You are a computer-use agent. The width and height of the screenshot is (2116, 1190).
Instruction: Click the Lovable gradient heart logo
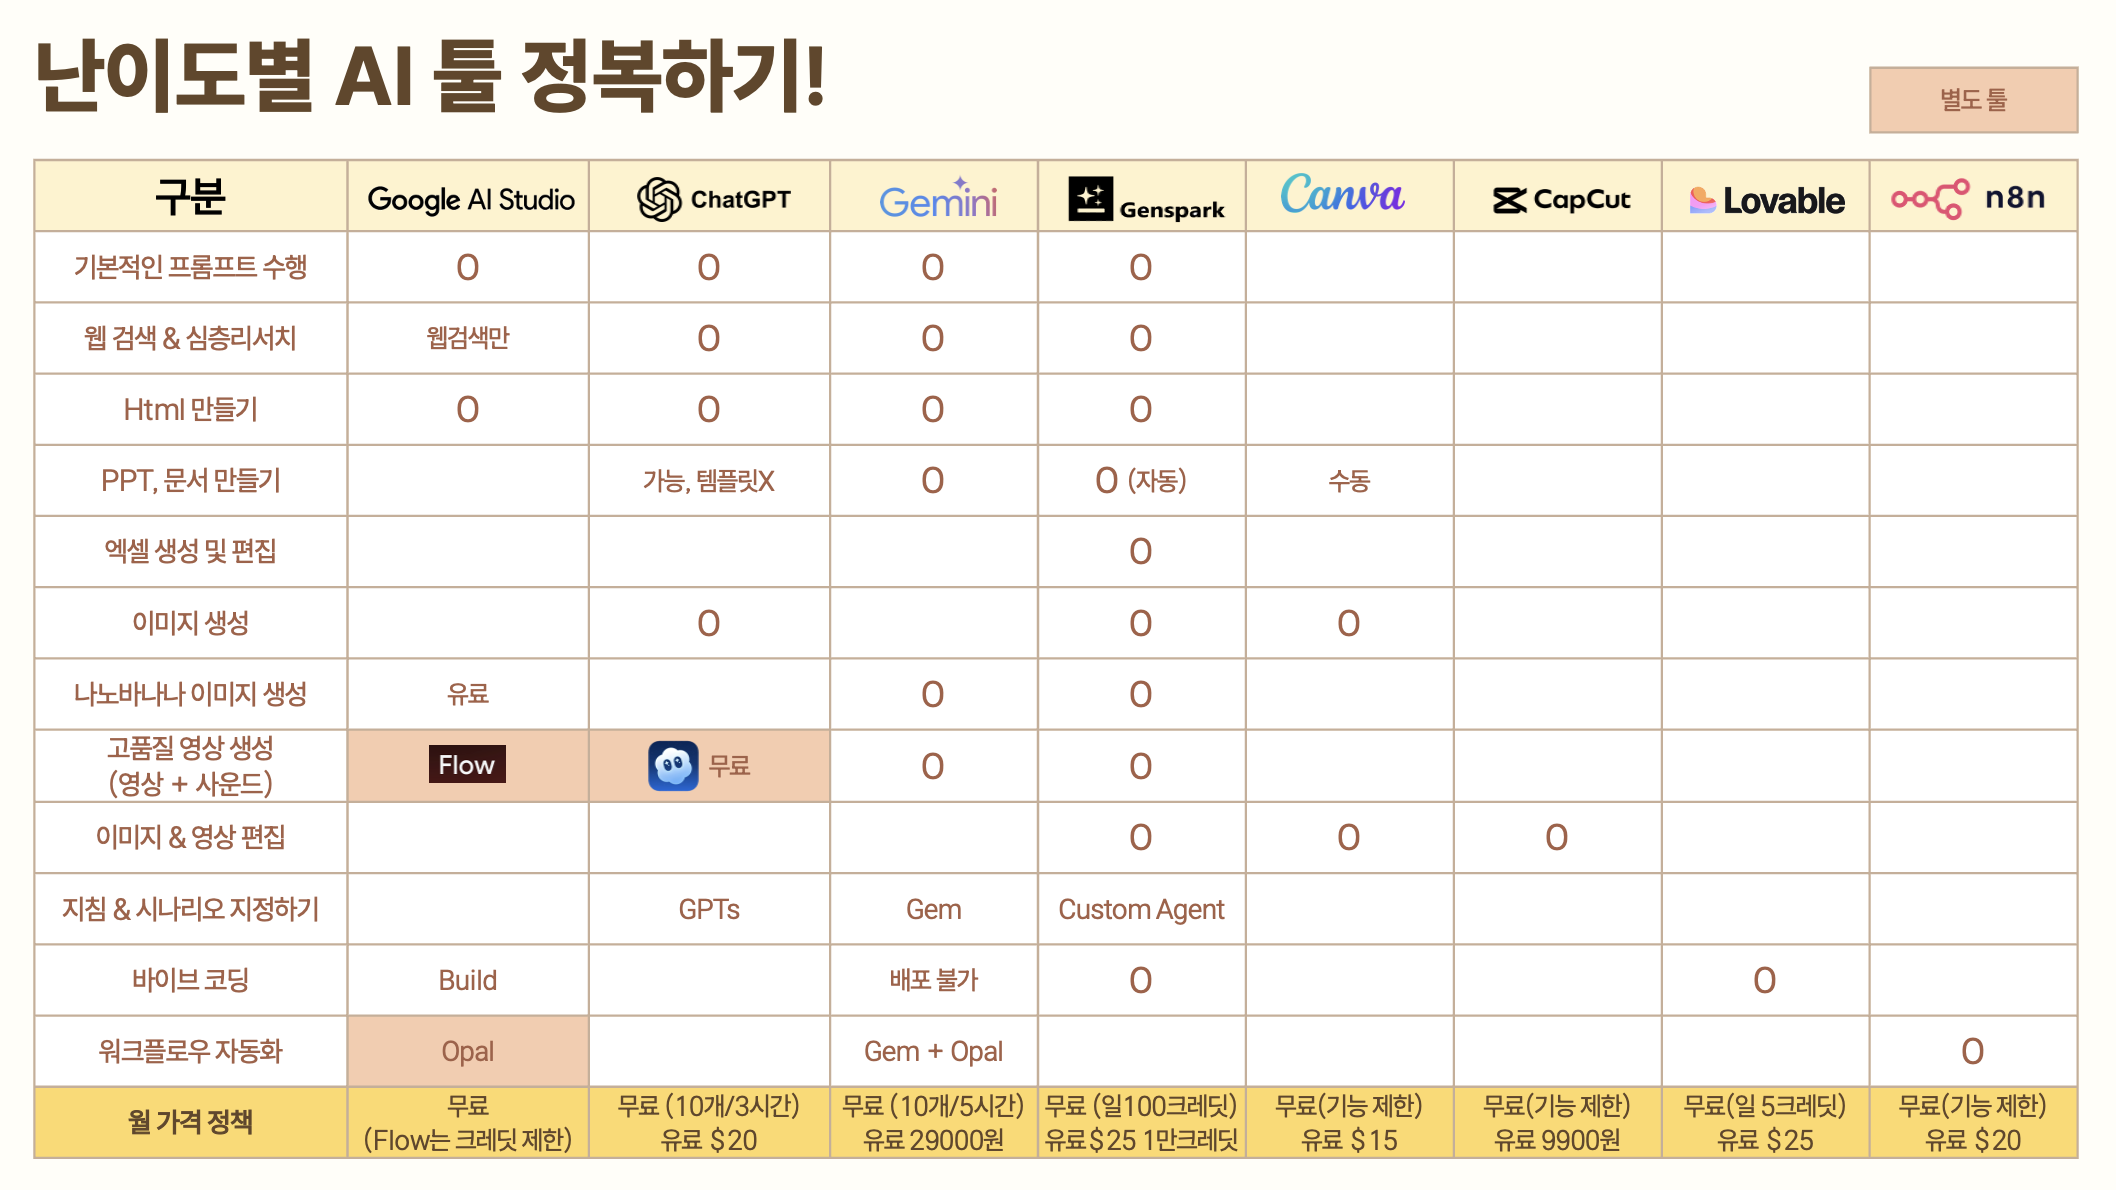[1702, 200]
